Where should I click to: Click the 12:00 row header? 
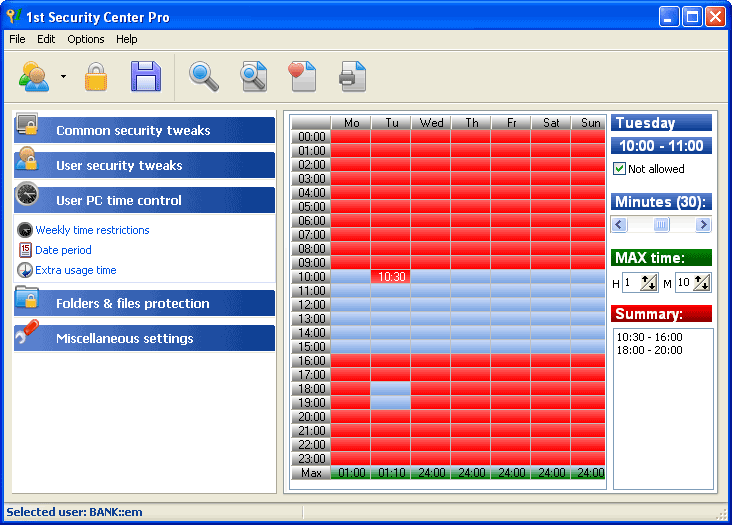tap(311, 305)
